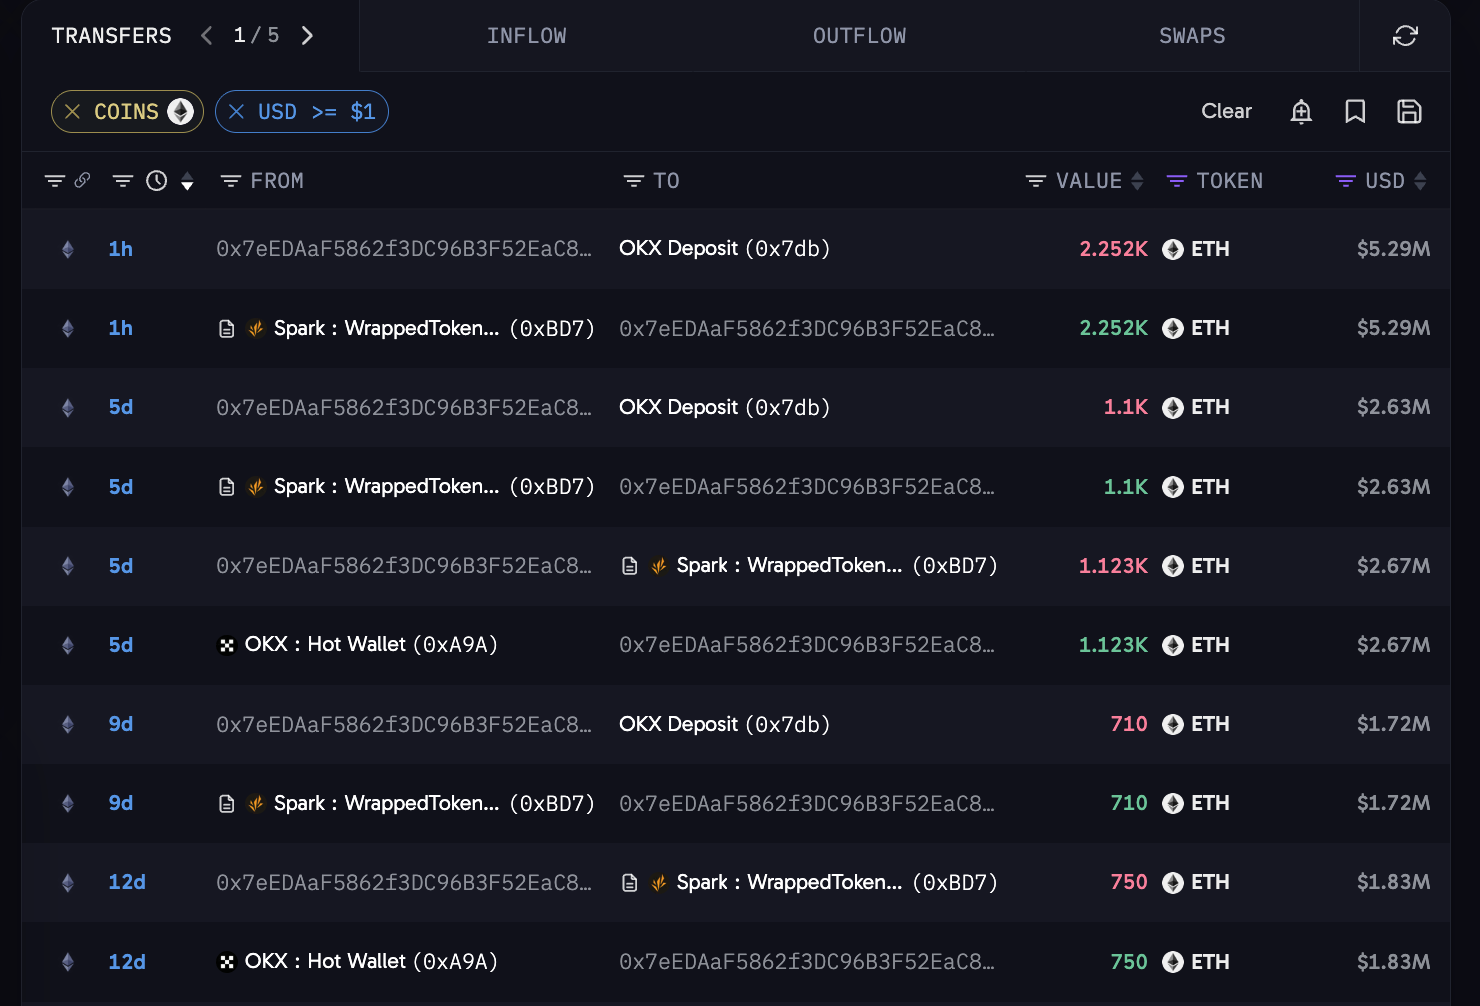Clear all active filters
Viewport: 1480px width, 1006px height.
point(1226,111)
